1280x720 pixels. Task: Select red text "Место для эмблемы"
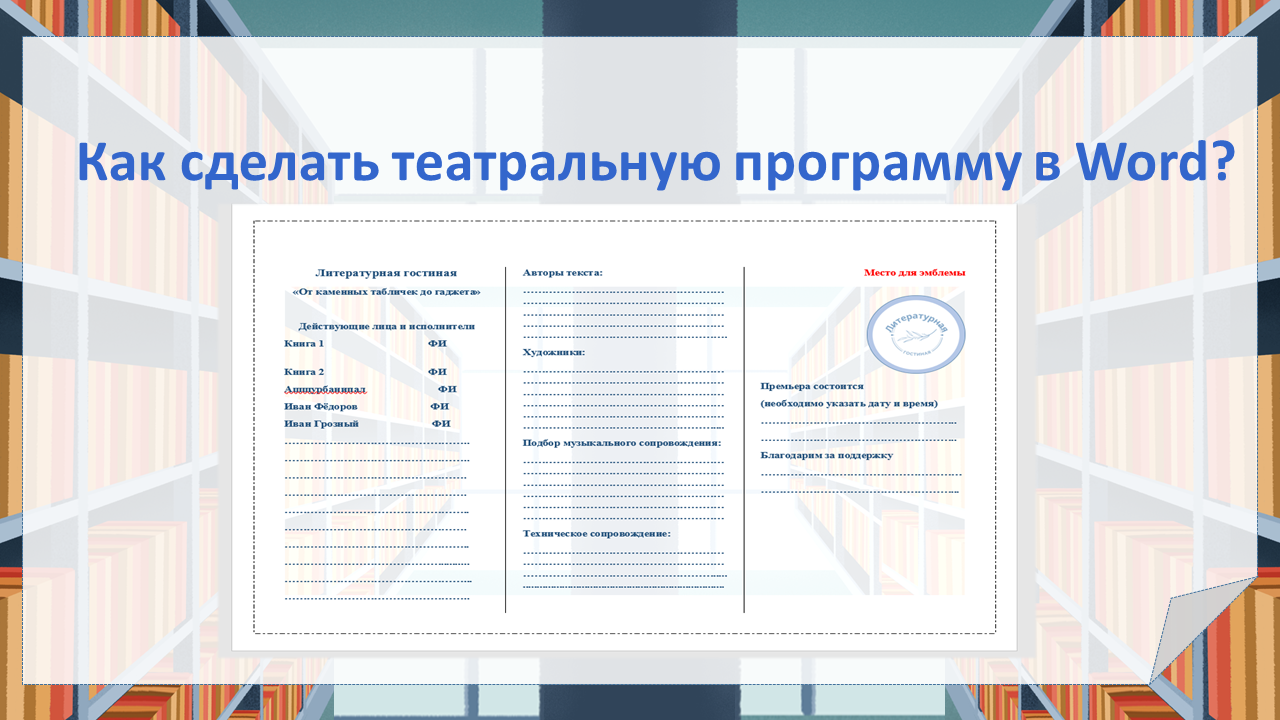(915, 272)
